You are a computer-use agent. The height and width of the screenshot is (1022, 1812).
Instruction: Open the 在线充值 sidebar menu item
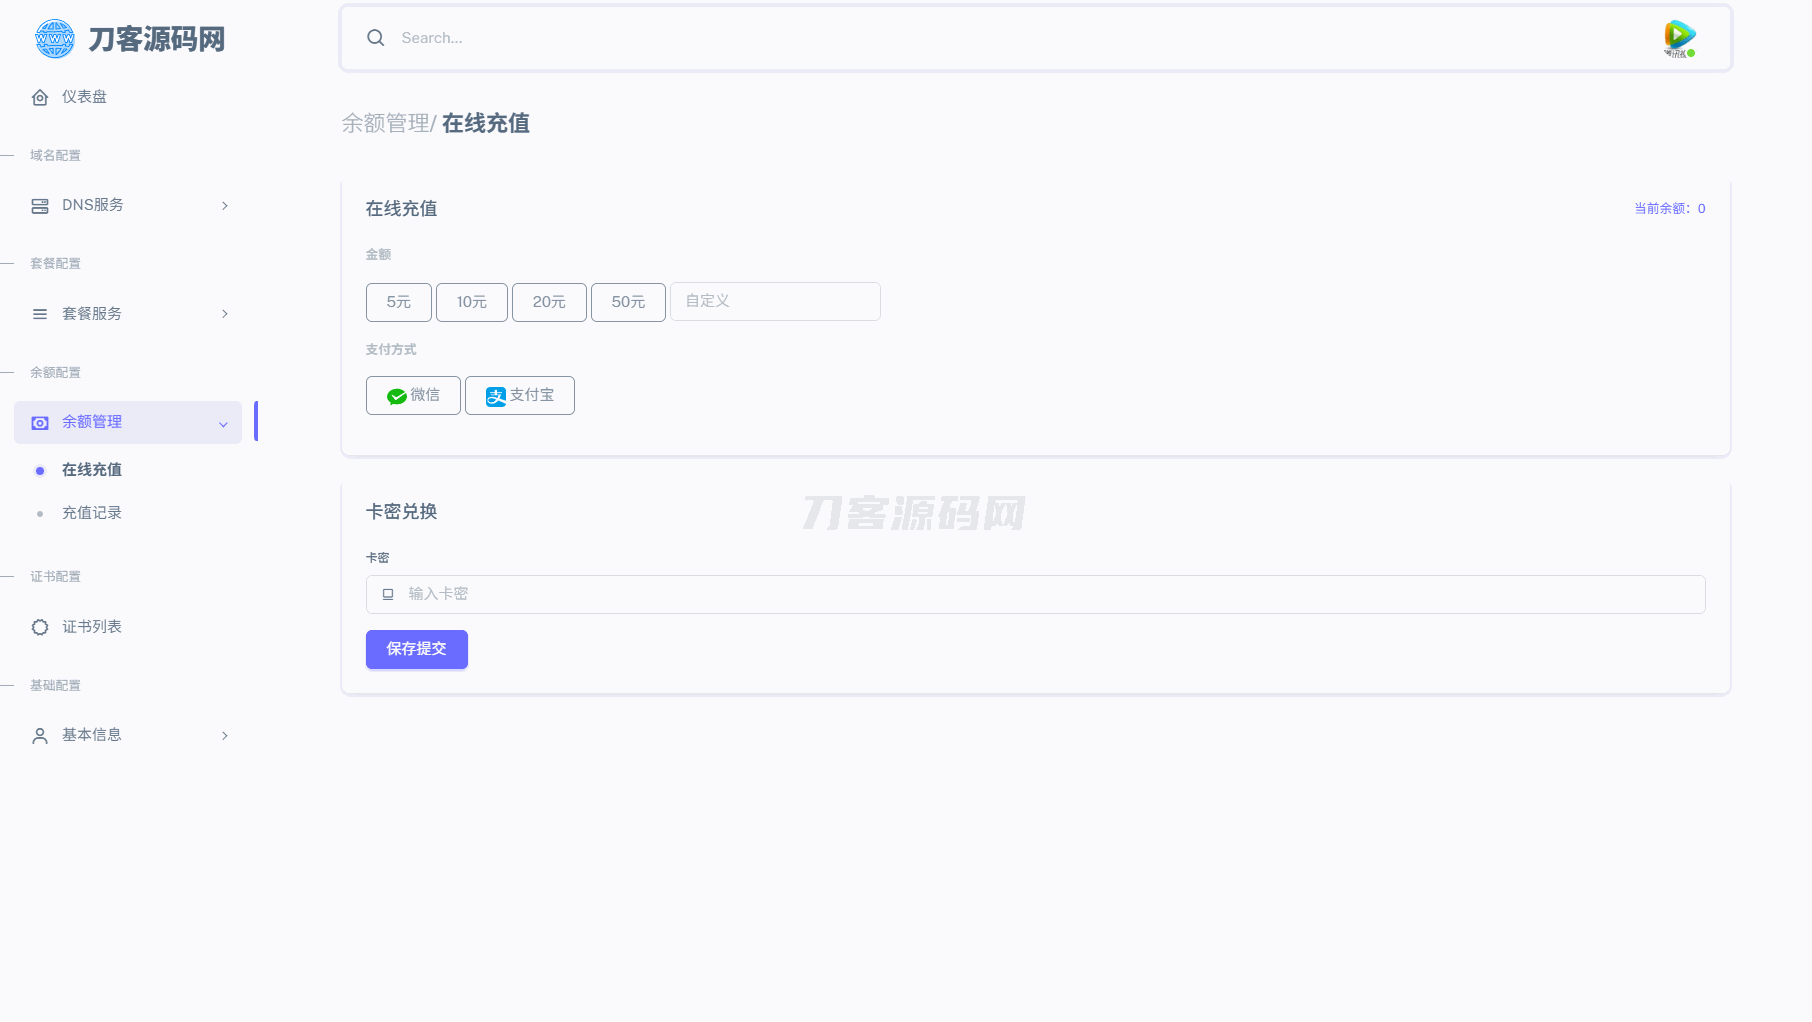point(92,470)
